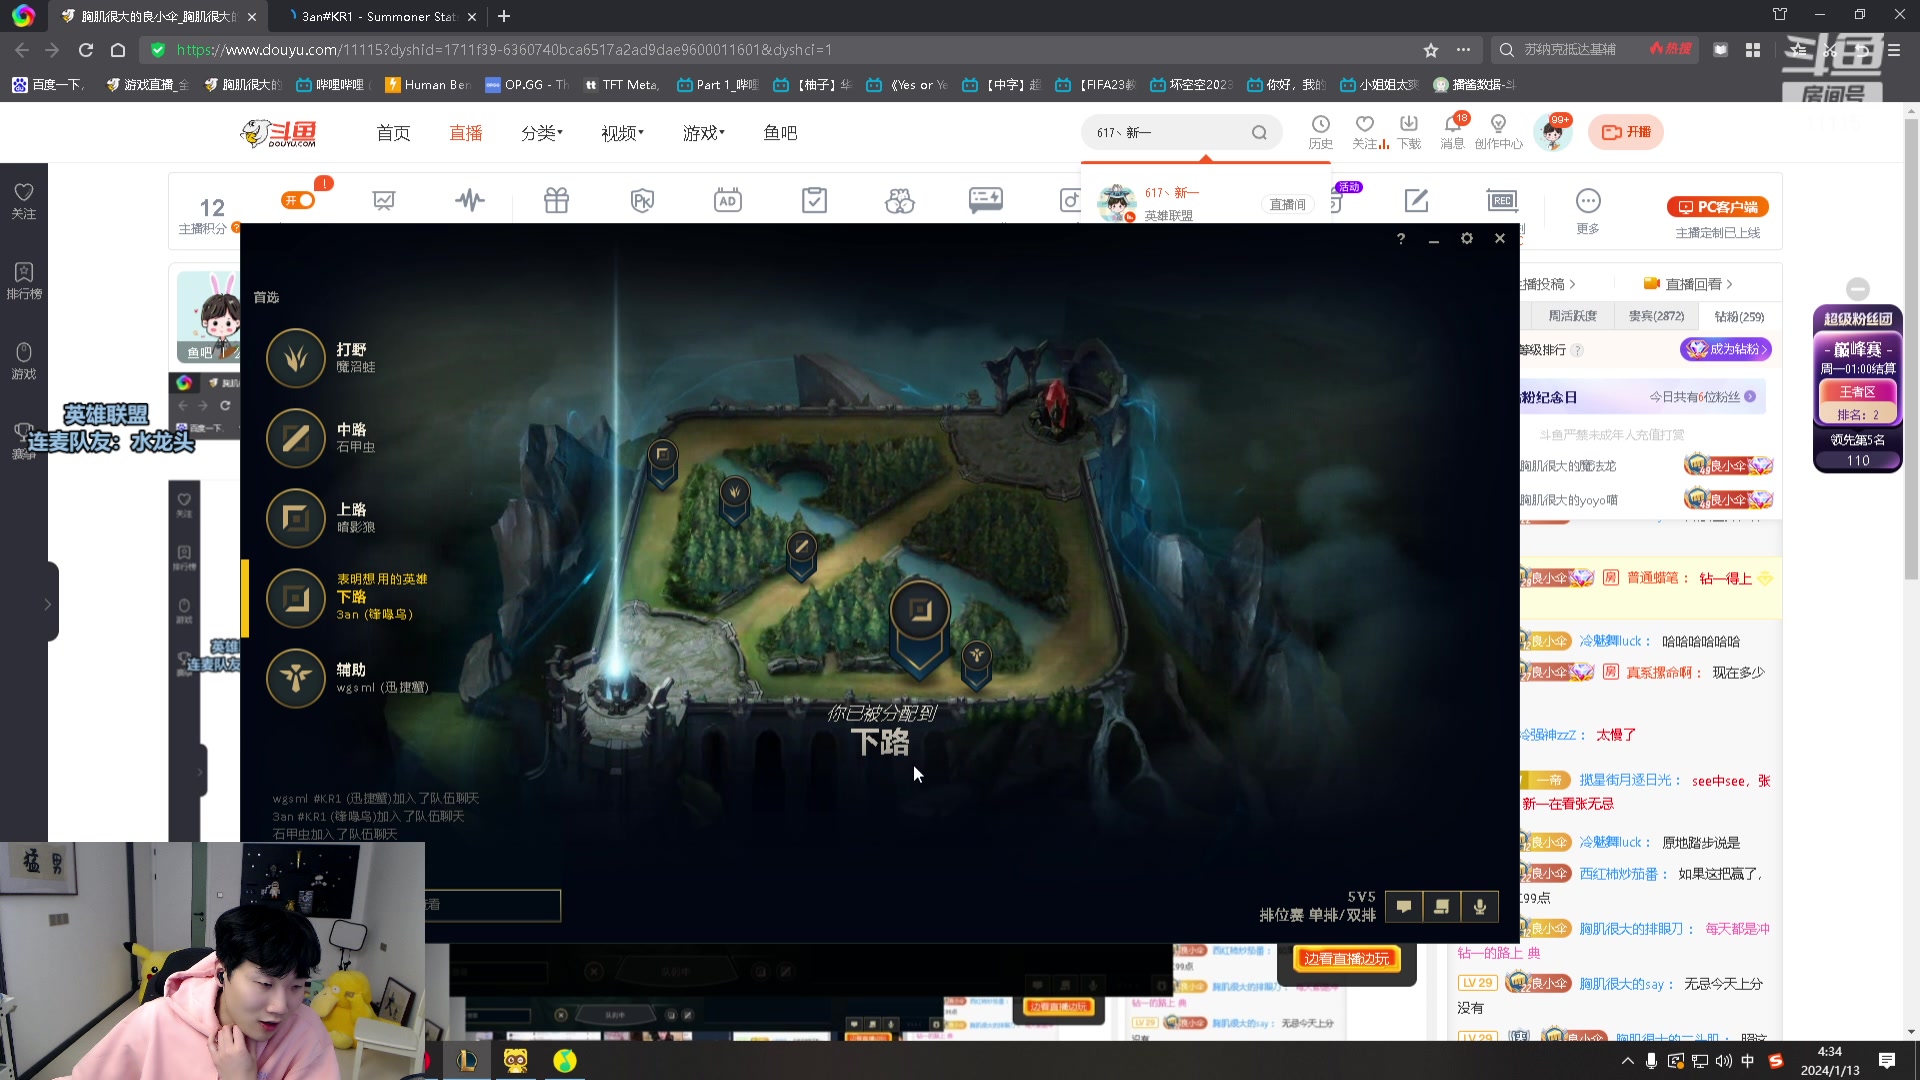
Task: Click the 边看直播边玩 orange button
Action: coord(1347,959)
